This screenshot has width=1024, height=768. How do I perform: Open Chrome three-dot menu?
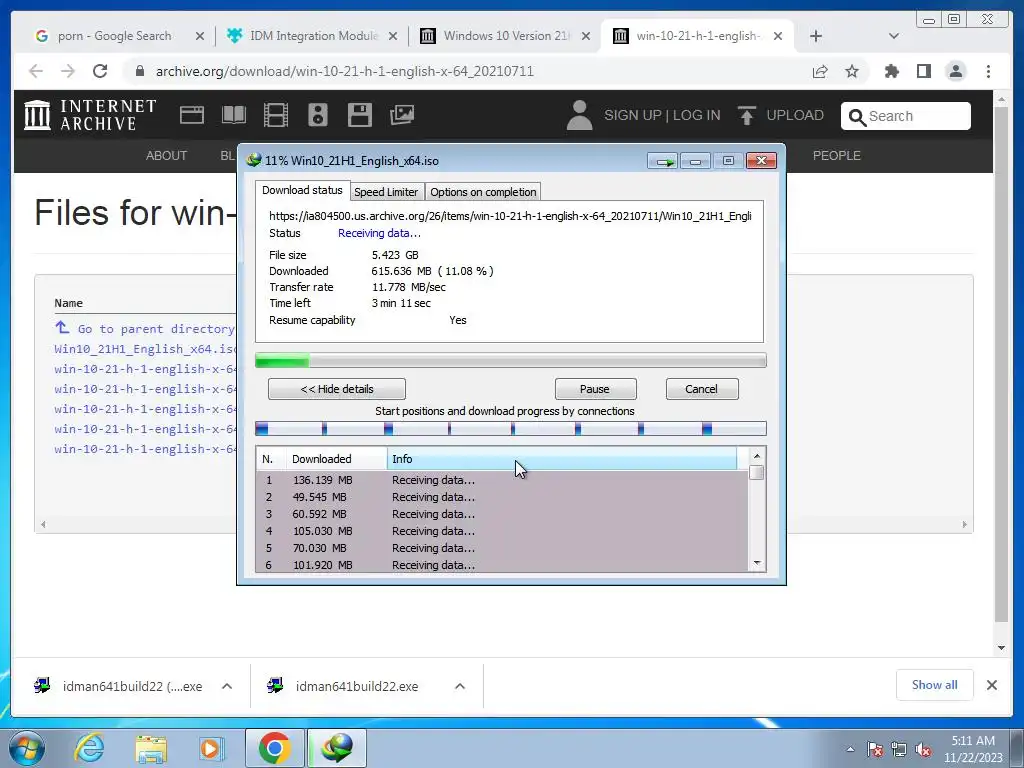[988, 71]
